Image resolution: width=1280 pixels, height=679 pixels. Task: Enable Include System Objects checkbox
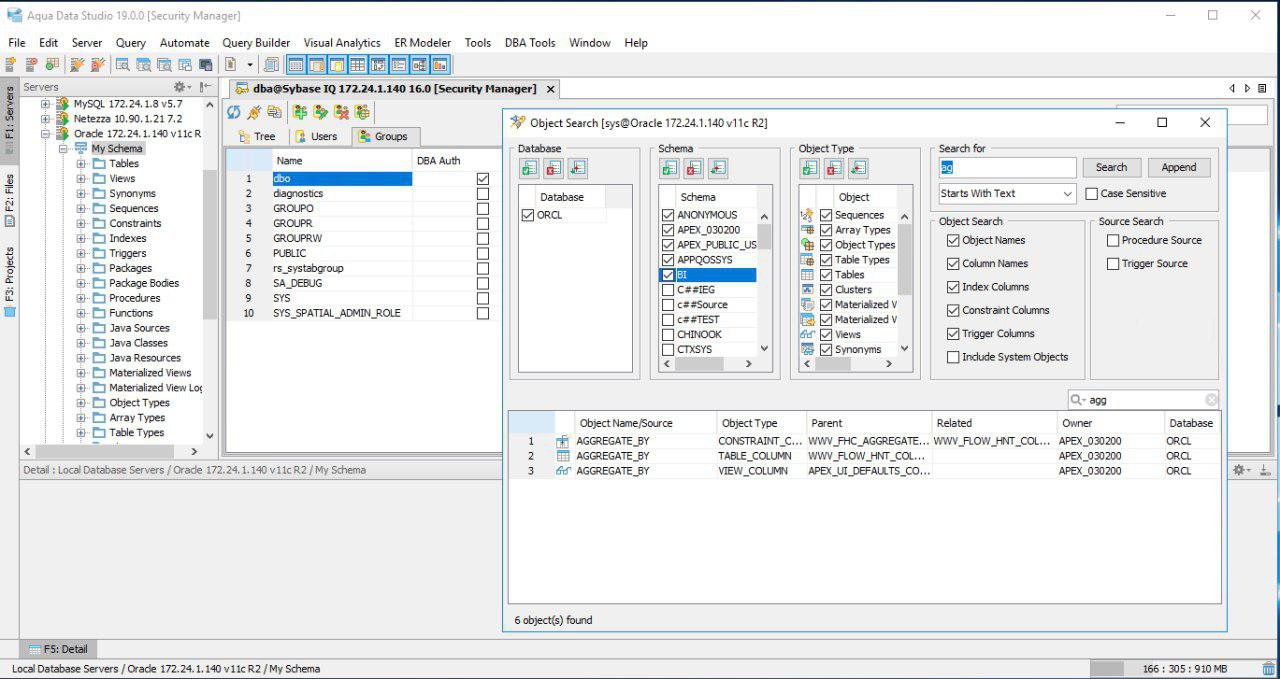click(953, 357)
